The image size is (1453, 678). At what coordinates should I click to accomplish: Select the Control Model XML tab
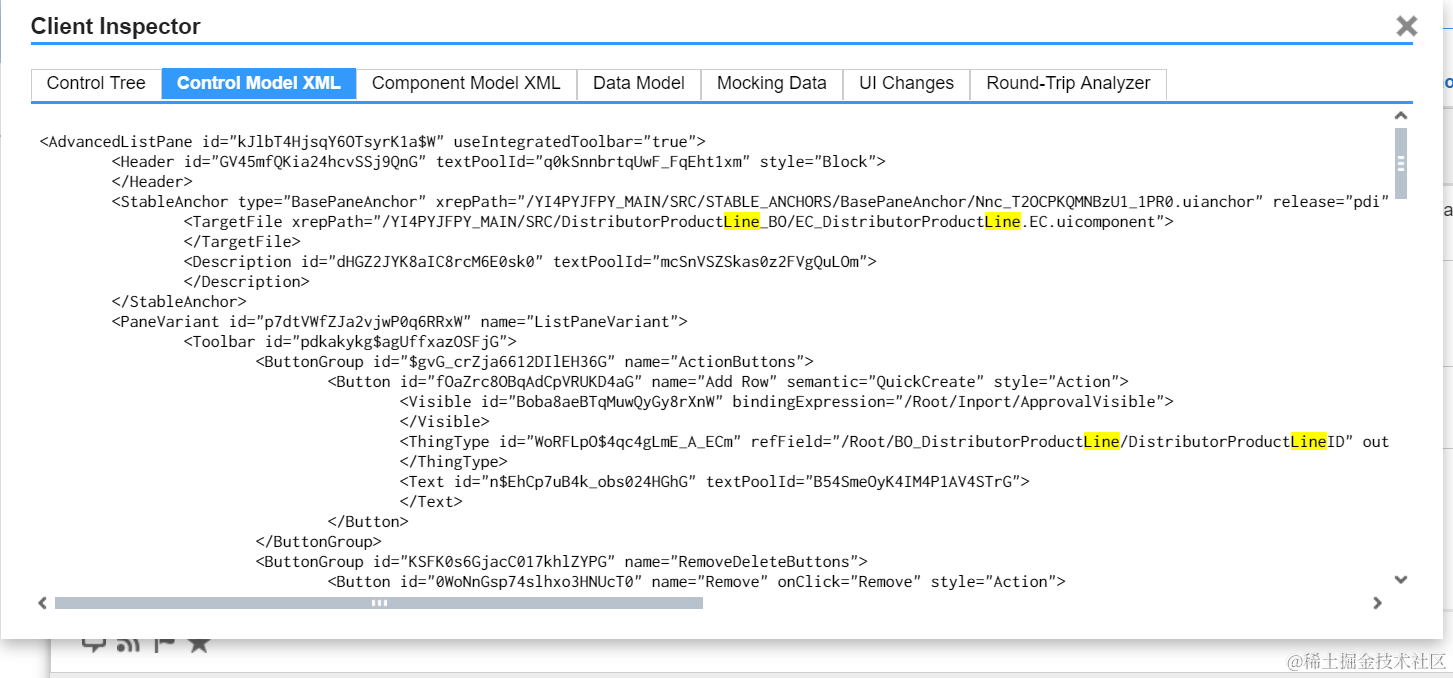259,83
